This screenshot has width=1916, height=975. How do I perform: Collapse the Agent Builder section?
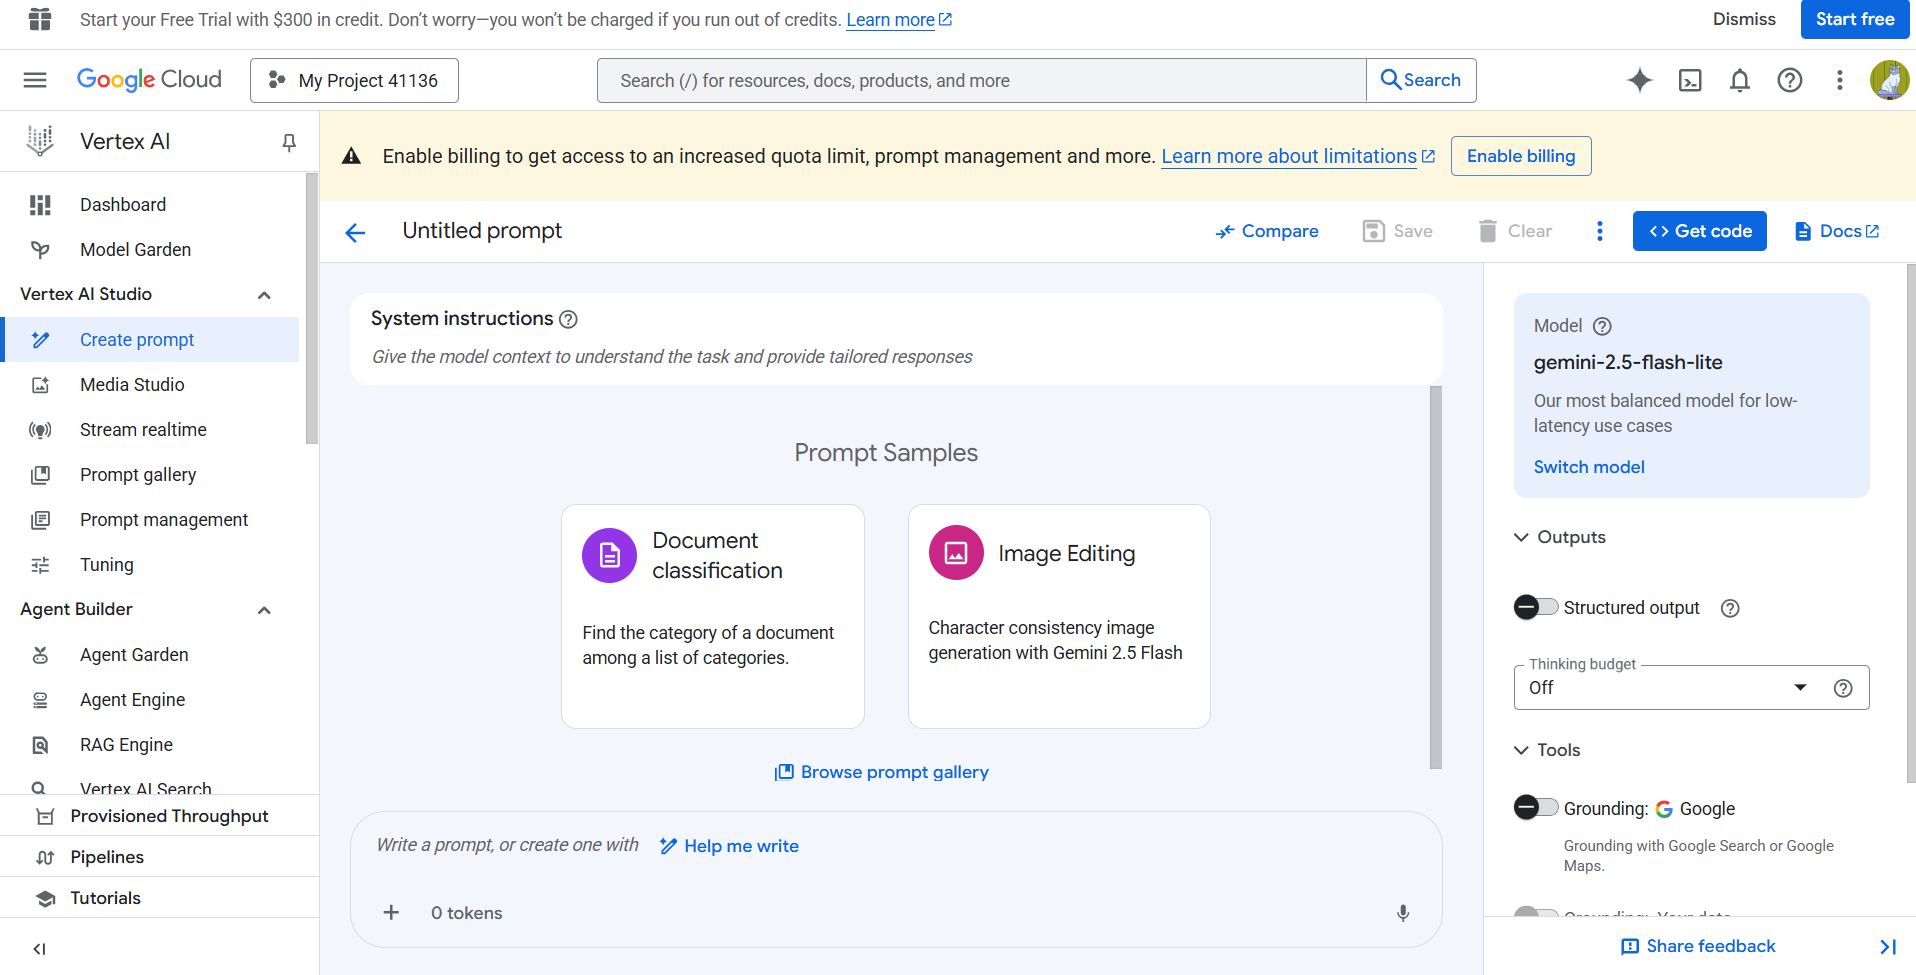pos(264,610)
